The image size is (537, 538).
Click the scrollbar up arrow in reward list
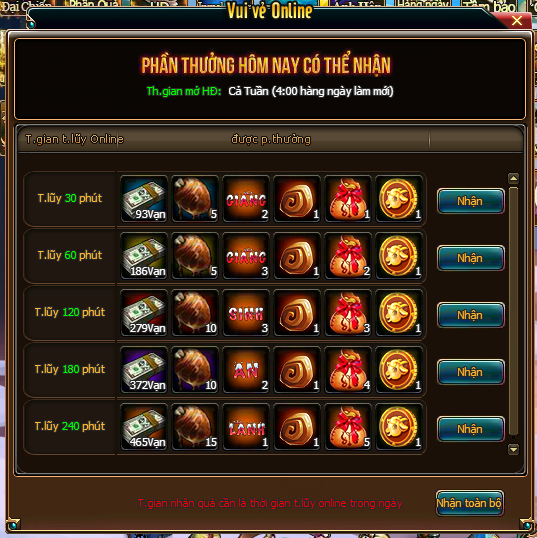pyautogui.click(x=513, y=178)
